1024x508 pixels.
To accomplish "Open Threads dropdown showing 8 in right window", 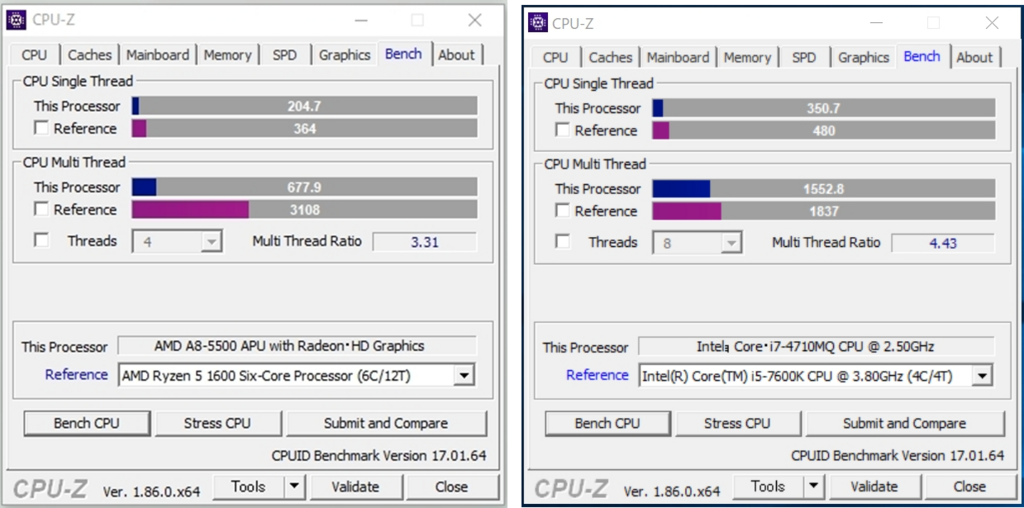I will [x=697, y=244].
